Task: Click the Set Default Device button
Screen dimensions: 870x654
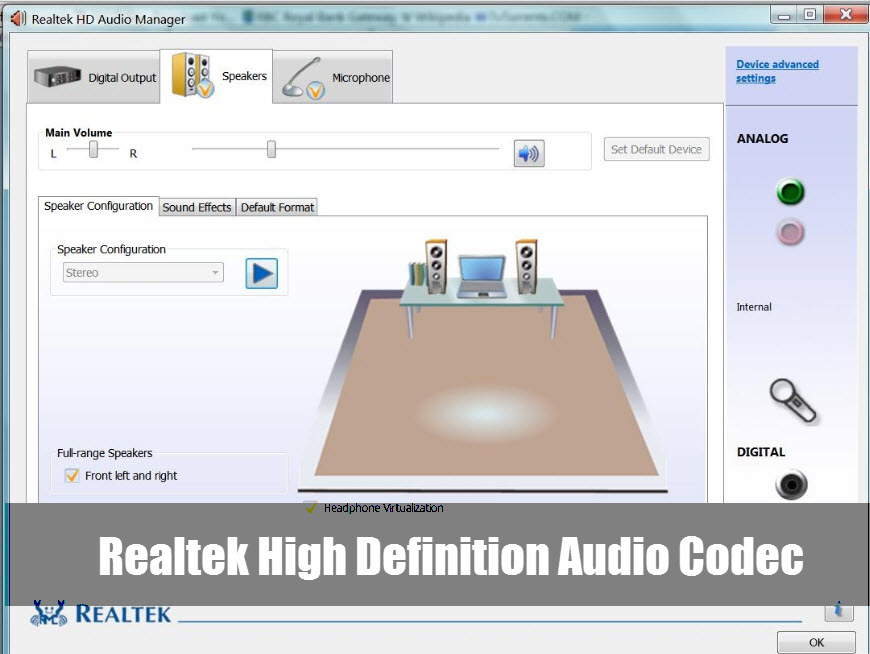Action: point(656,149)
